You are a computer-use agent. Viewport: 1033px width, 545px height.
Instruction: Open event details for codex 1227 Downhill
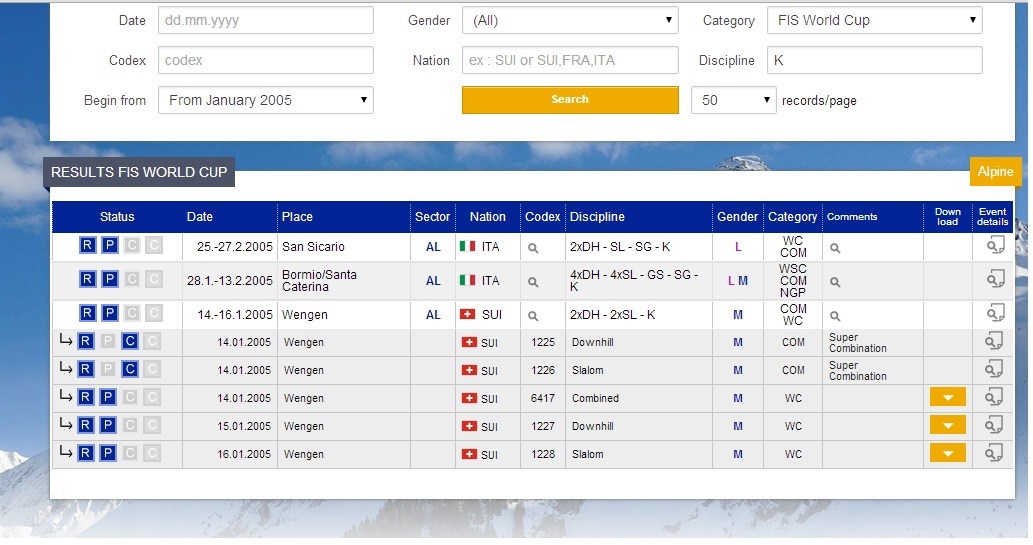click(993, 425)
